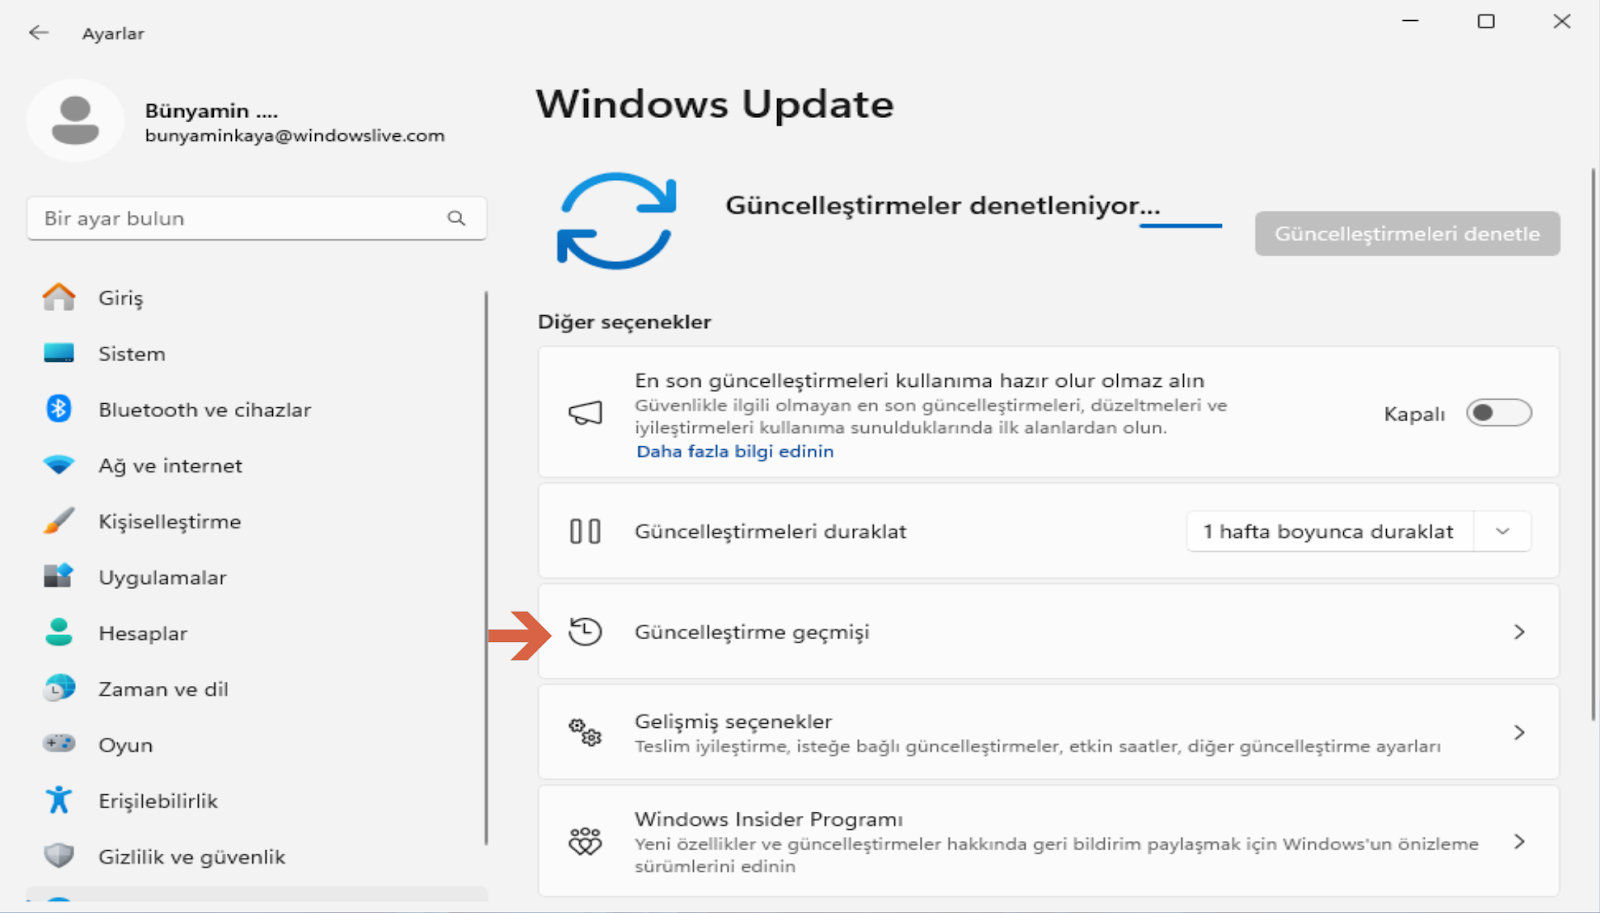Click the Gizlilik ve güvenlik shield icon
The width and height of the screenshot is (1600, 913).
click(59, 856)
